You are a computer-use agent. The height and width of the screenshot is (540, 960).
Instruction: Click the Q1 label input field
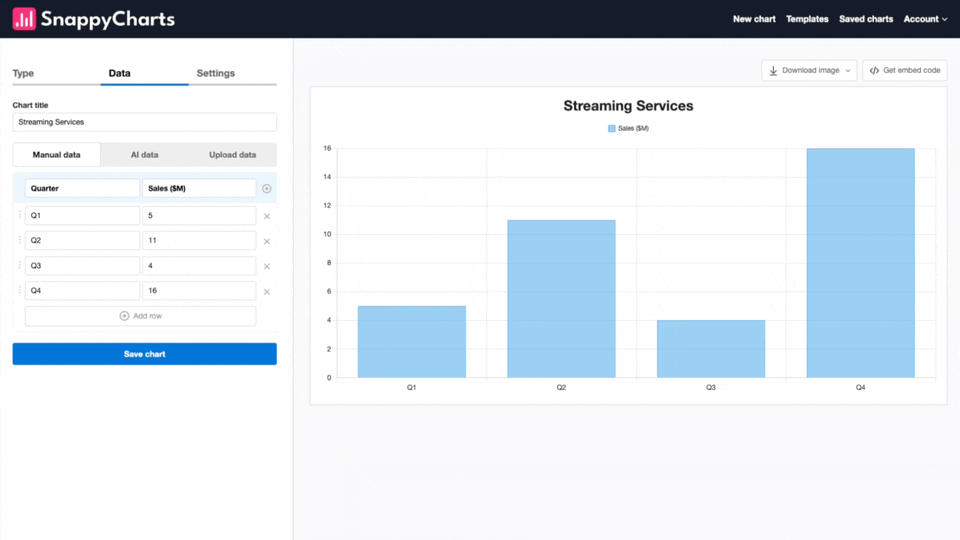82,216
